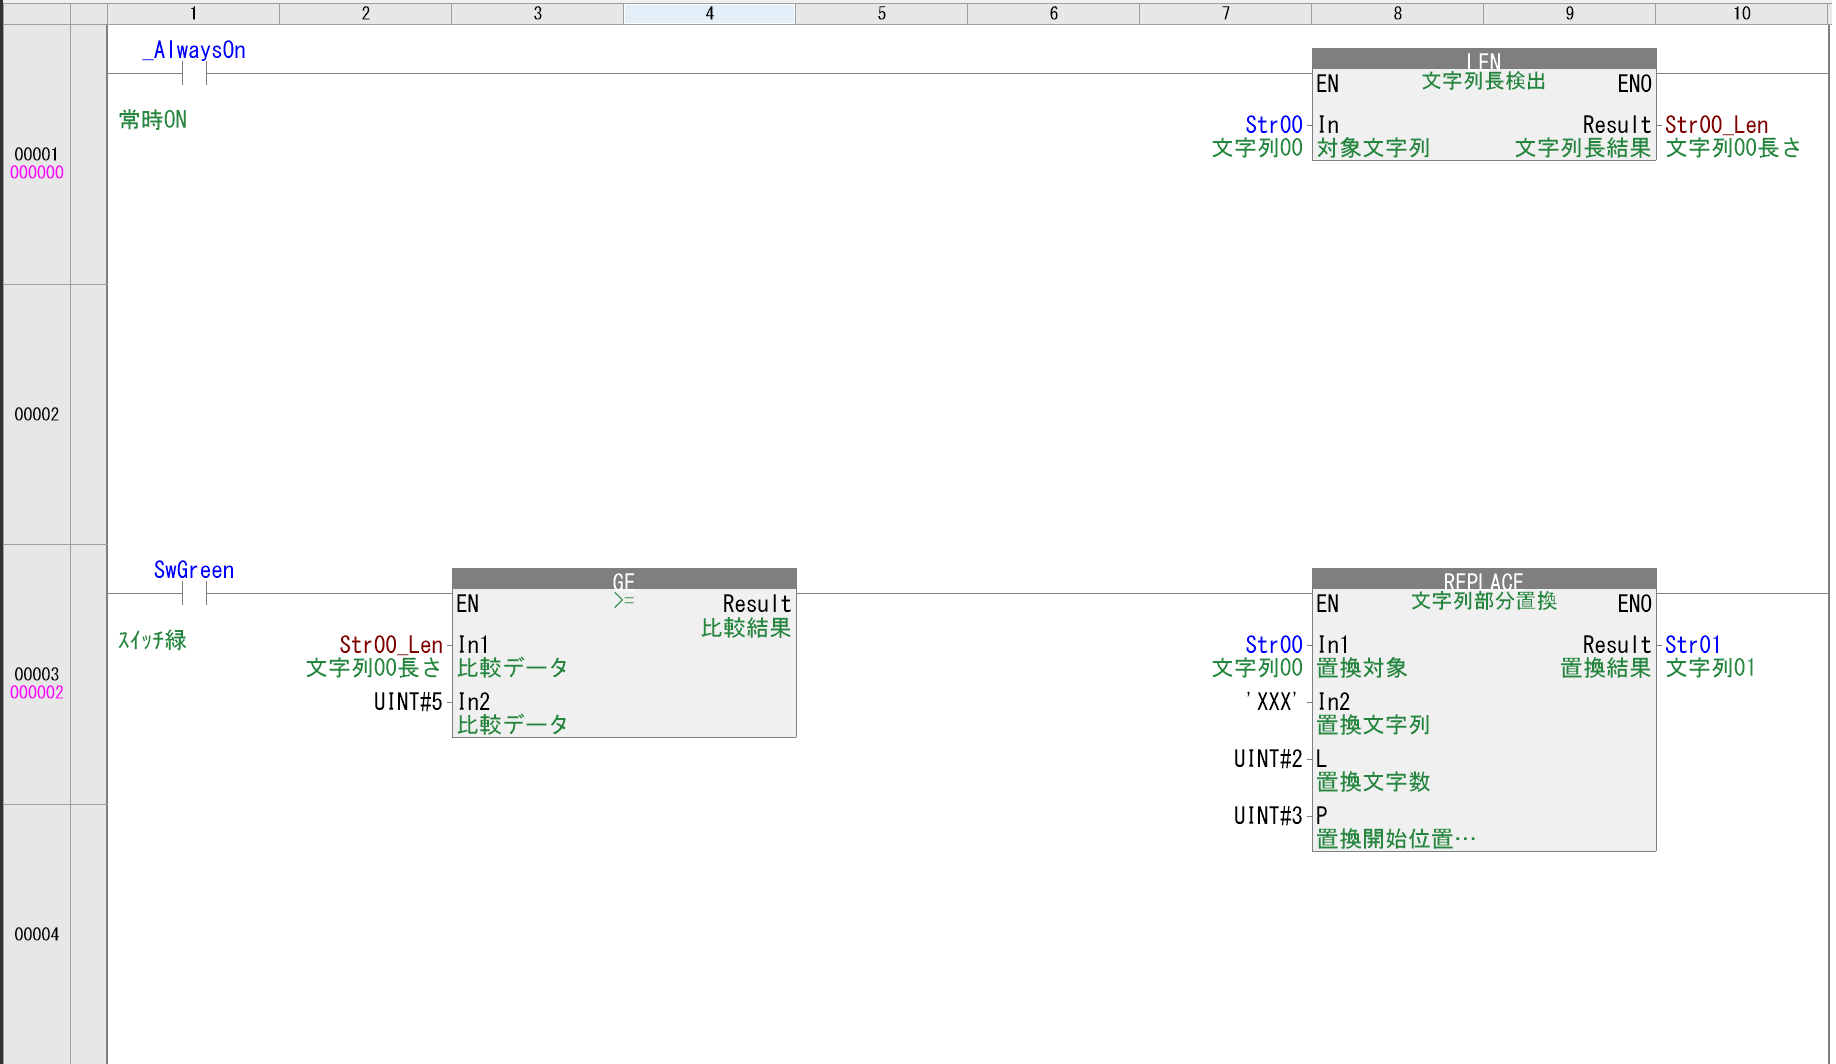1836x1064 pixels.
Task: Select the SwGreen contact in rung 00003
Action: (x=194, y=593)
